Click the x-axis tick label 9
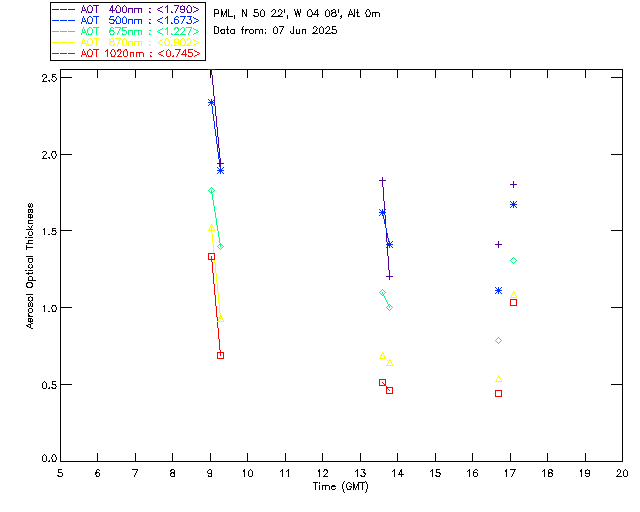Viewport: 640px width, 512px height. point(210,473)
